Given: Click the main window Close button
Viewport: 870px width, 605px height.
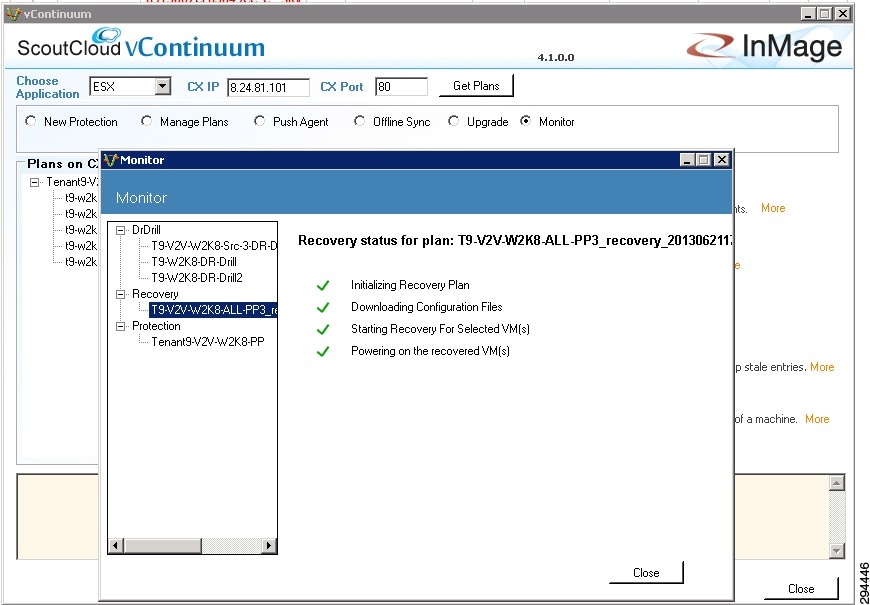Looking at the screenshot, I should pos(801,588).
